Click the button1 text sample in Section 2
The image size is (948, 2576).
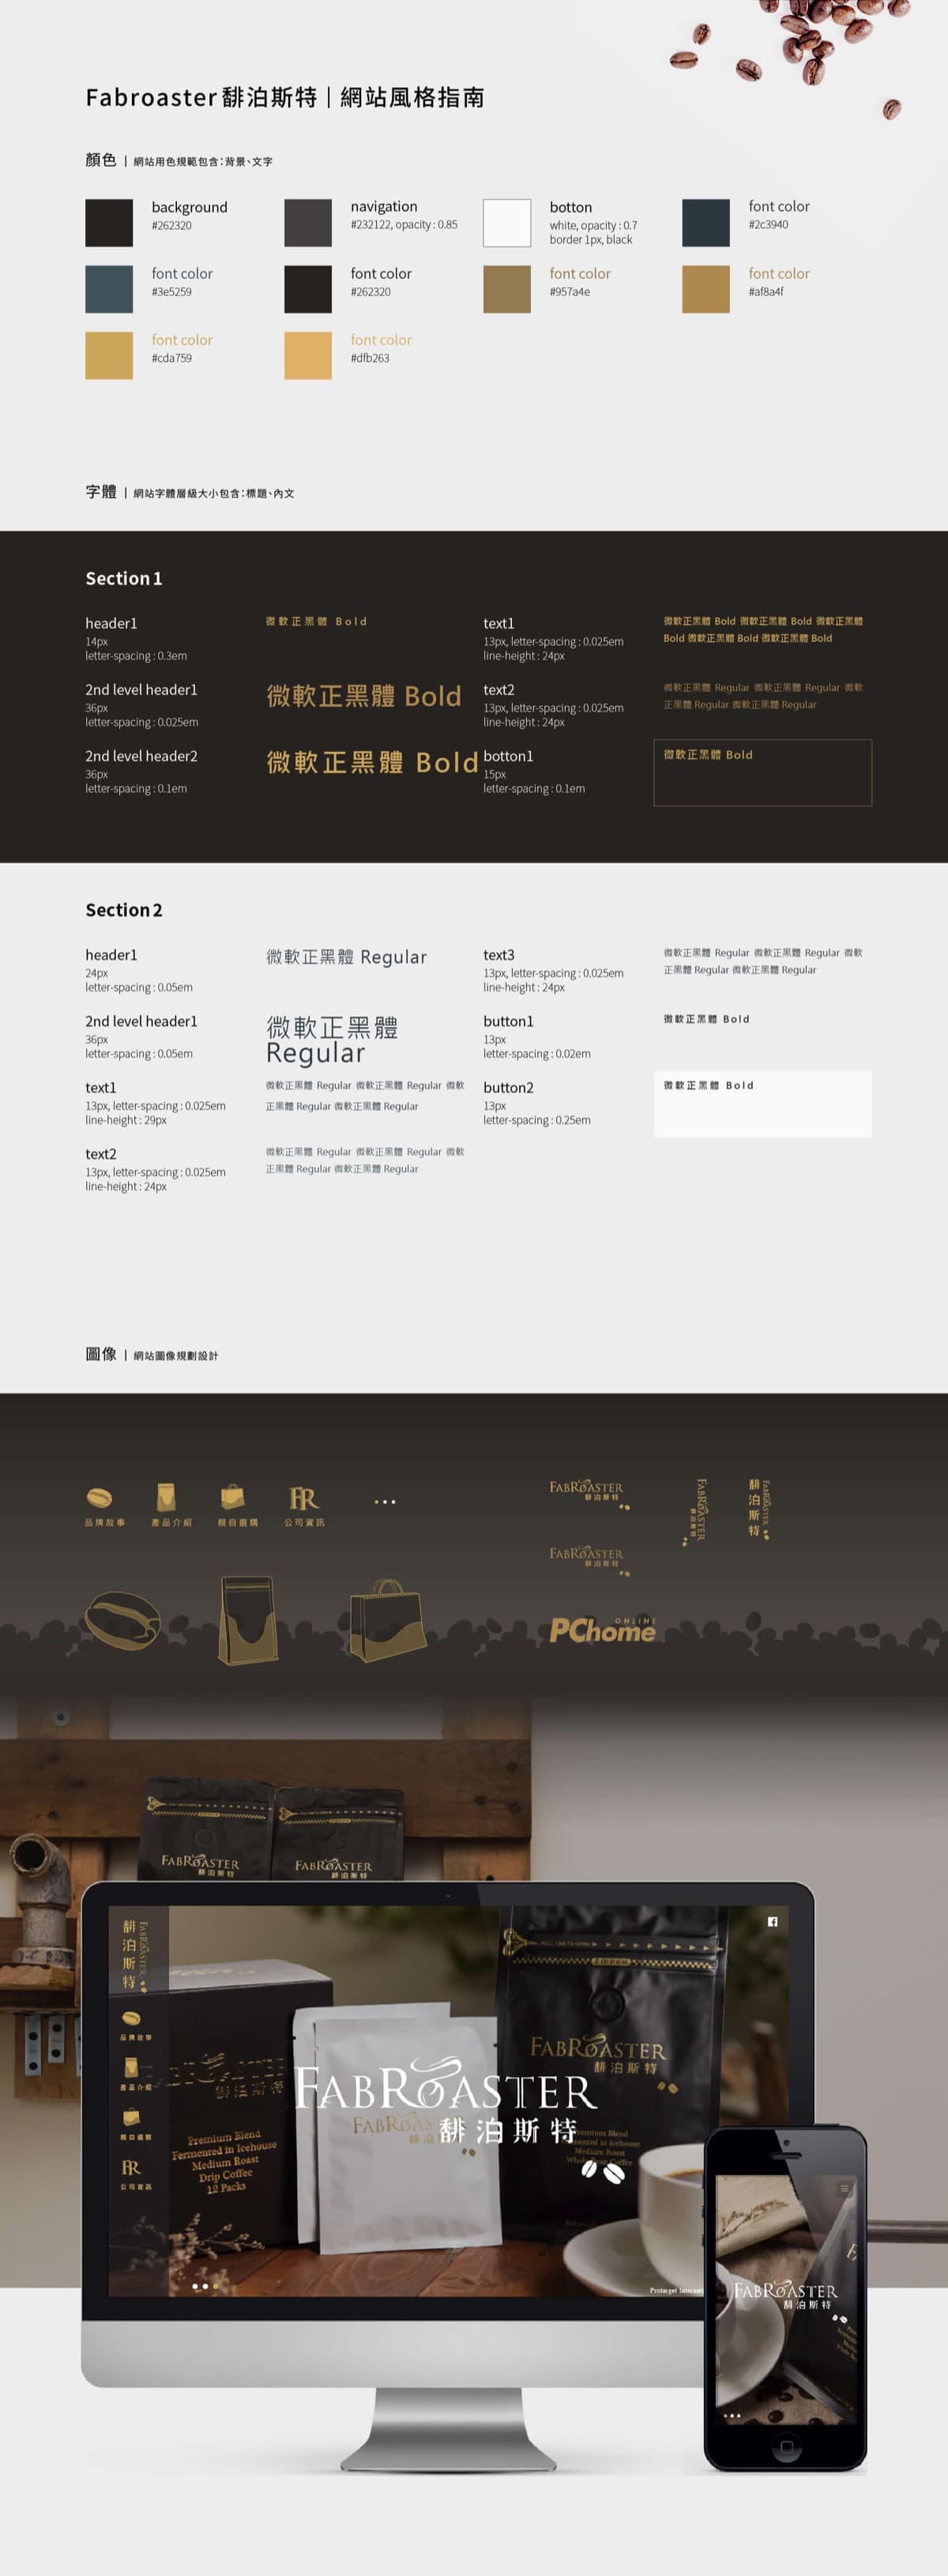tap(706, 1019)
